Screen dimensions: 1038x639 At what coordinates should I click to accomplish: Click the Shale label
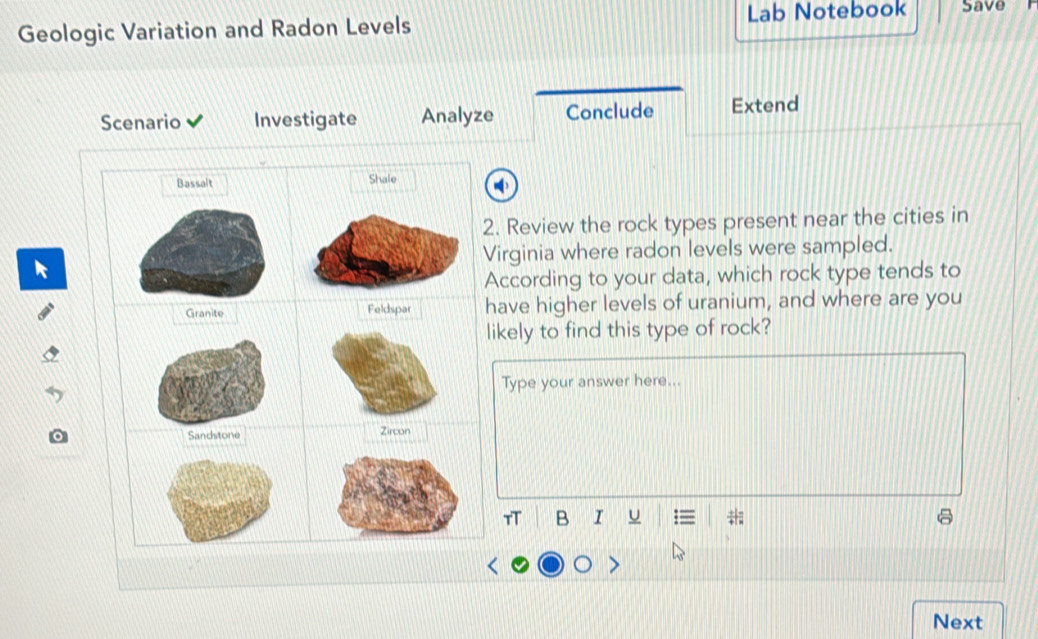(x=383, y=179)
